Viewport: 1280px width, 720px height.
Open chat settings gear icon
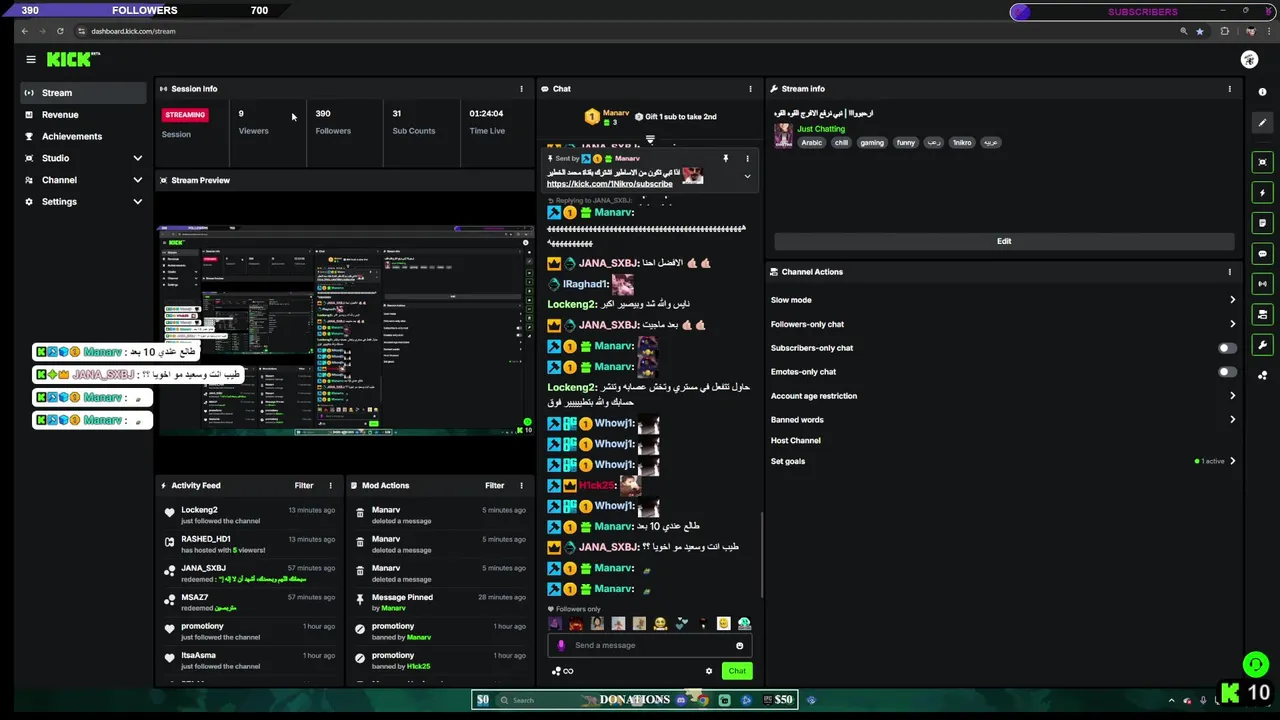pyautogui.click(x=709, y=671)
